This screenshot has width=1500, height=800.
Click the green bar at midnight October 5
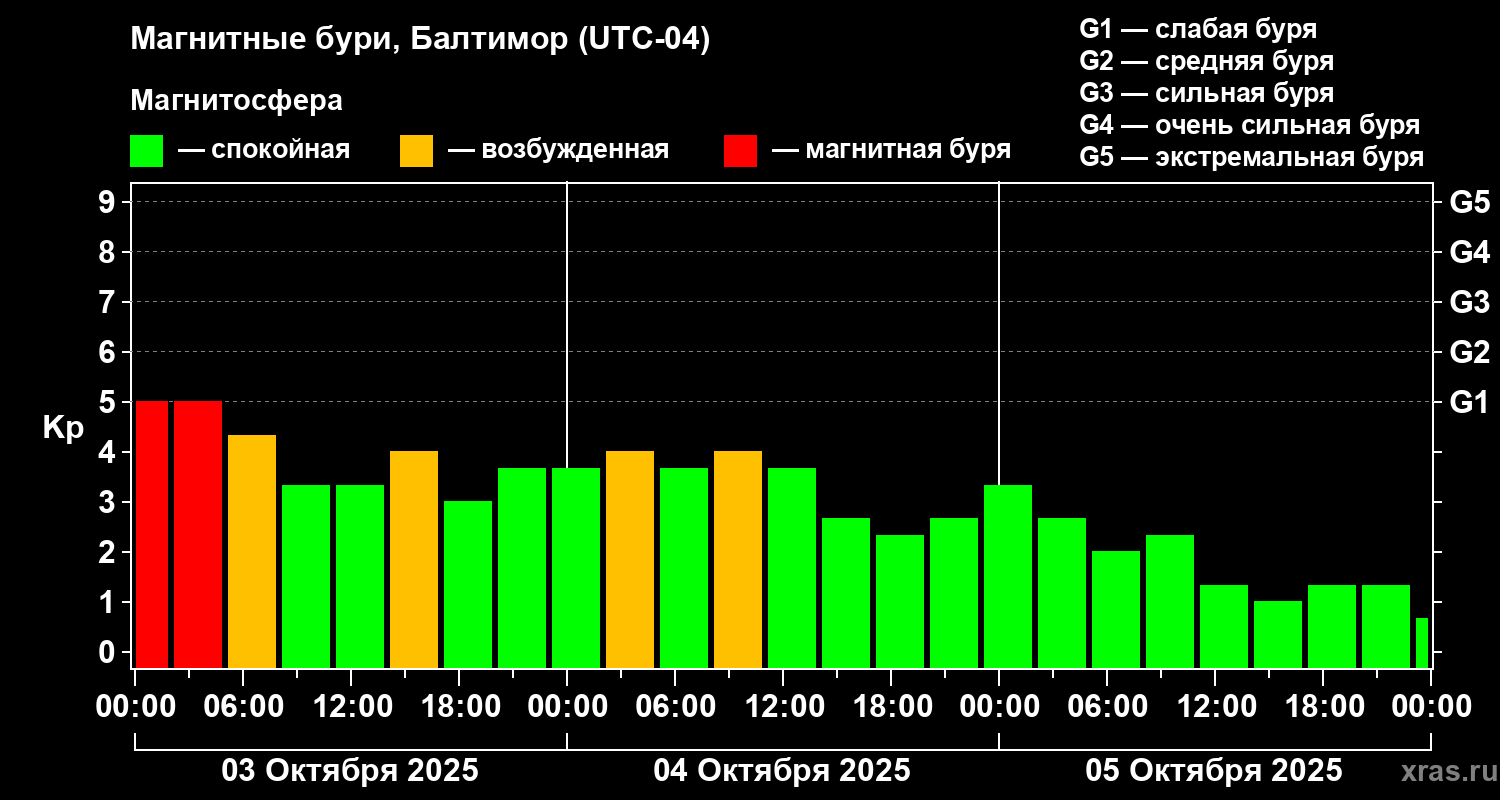point(1008,576)
